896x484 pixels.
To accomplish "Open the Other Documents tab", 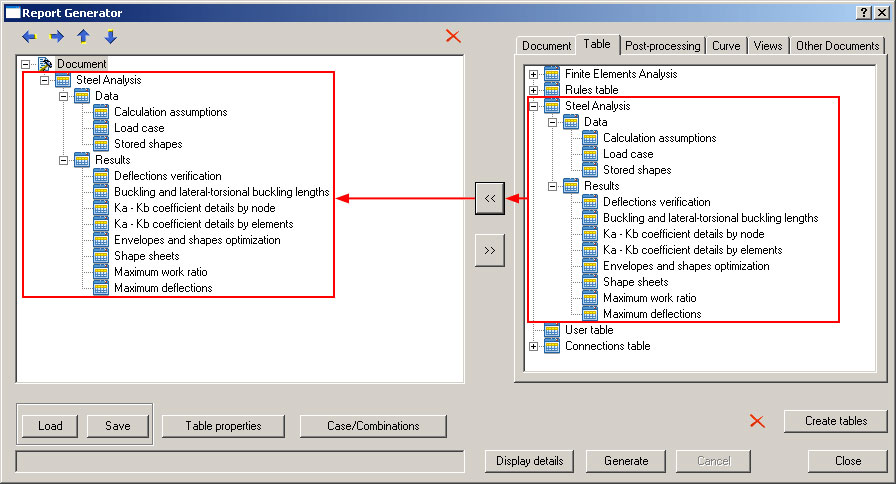I will click(x=837, y=45).
